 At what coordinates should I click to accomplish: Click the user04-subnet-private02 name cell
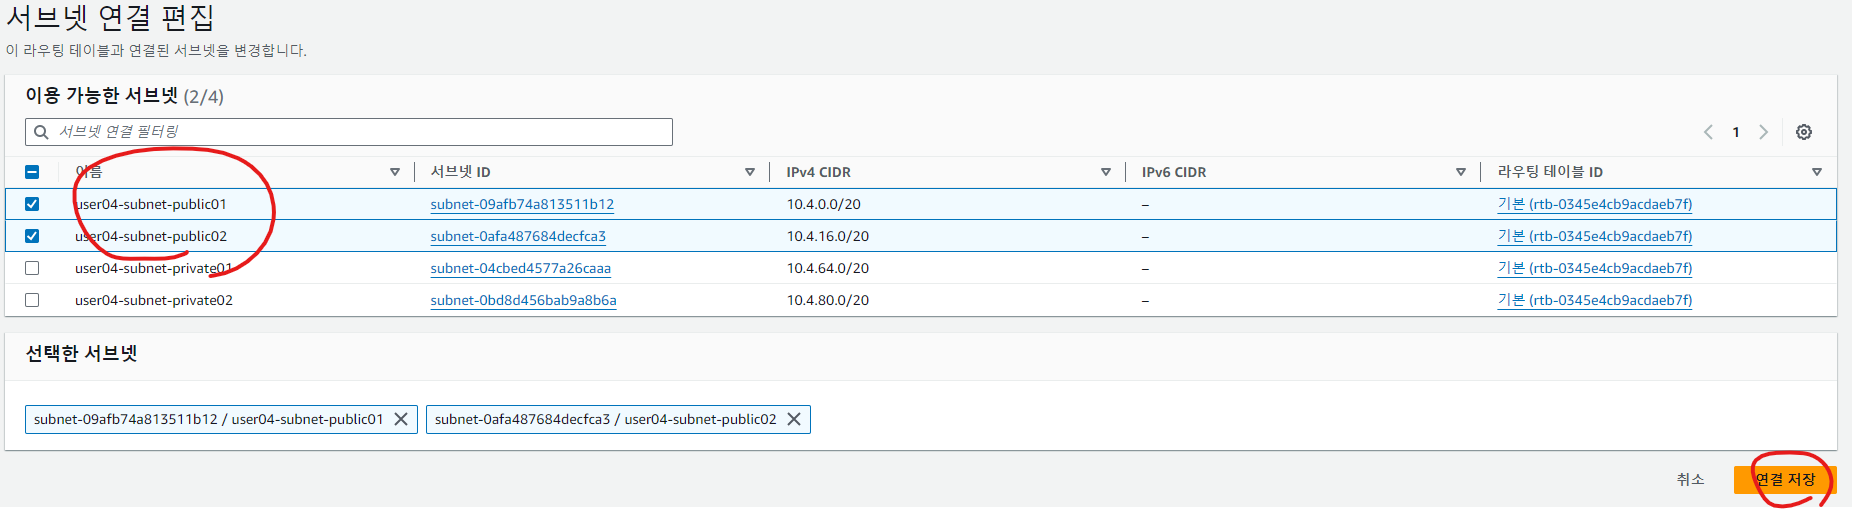point(153,300)
